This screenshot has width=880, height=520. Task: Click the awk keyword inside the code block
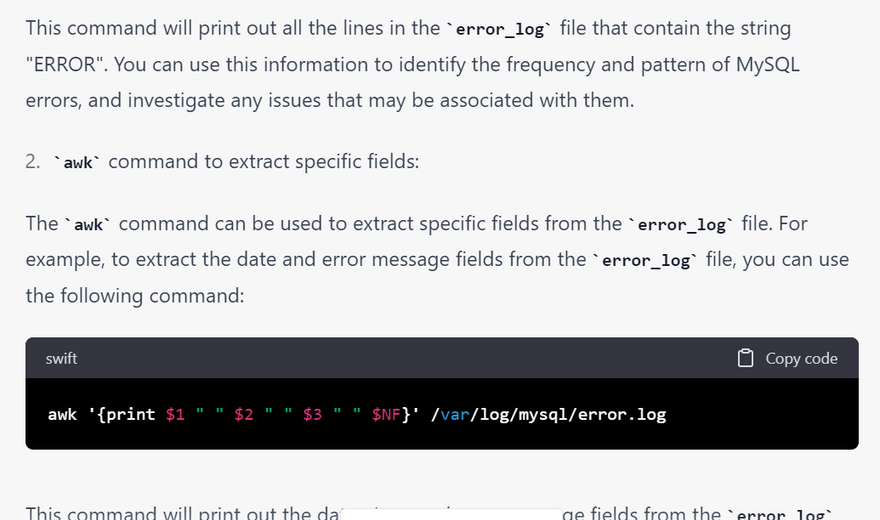(62, 414)
